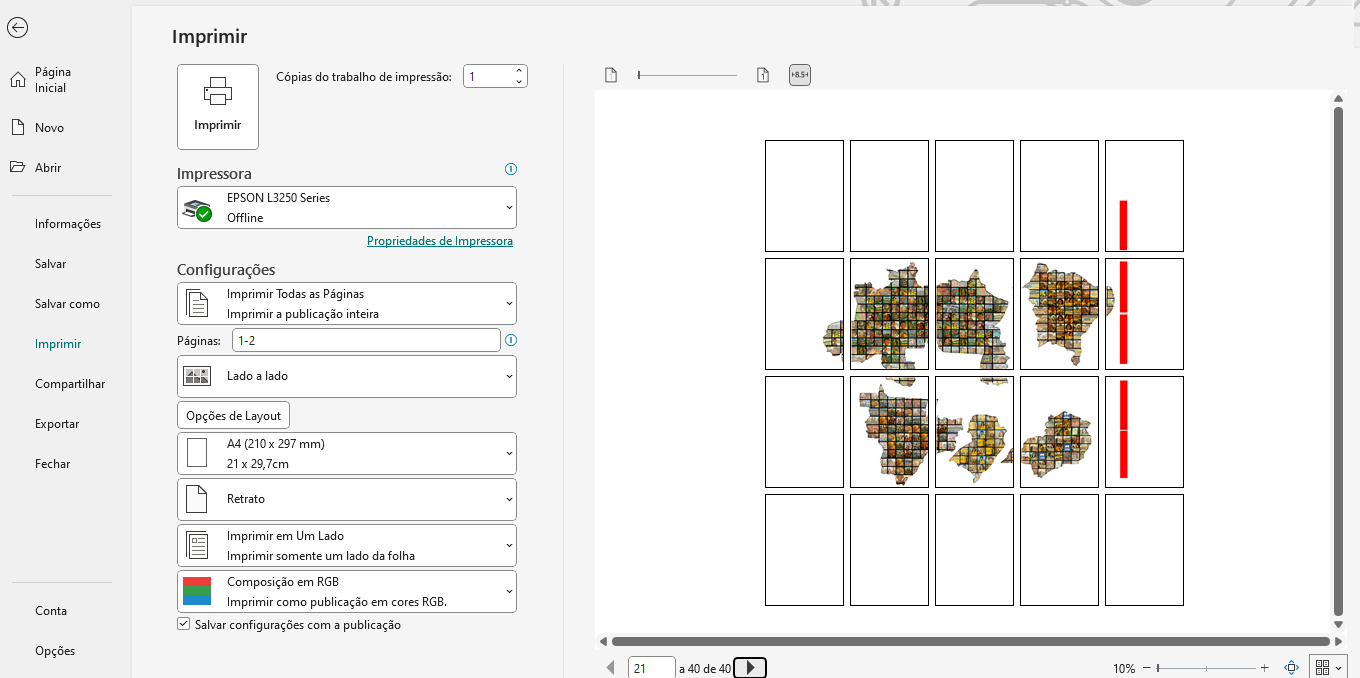Toggle the rulers button marked 8.5
Viewport: 1360px width, 678px height.
pos(800,75)
